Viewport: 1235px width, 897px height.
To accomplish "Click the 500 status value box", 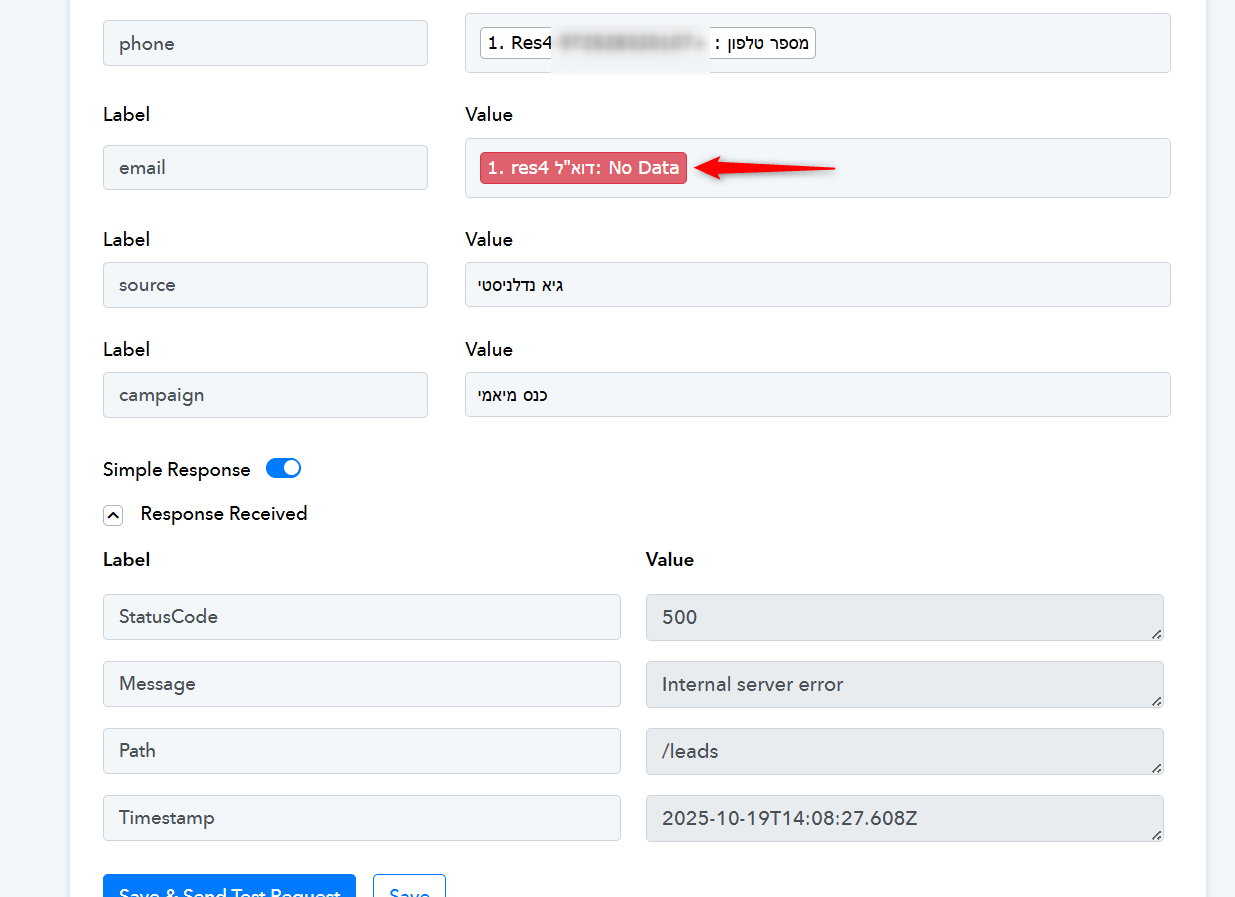I will [904, 617].
